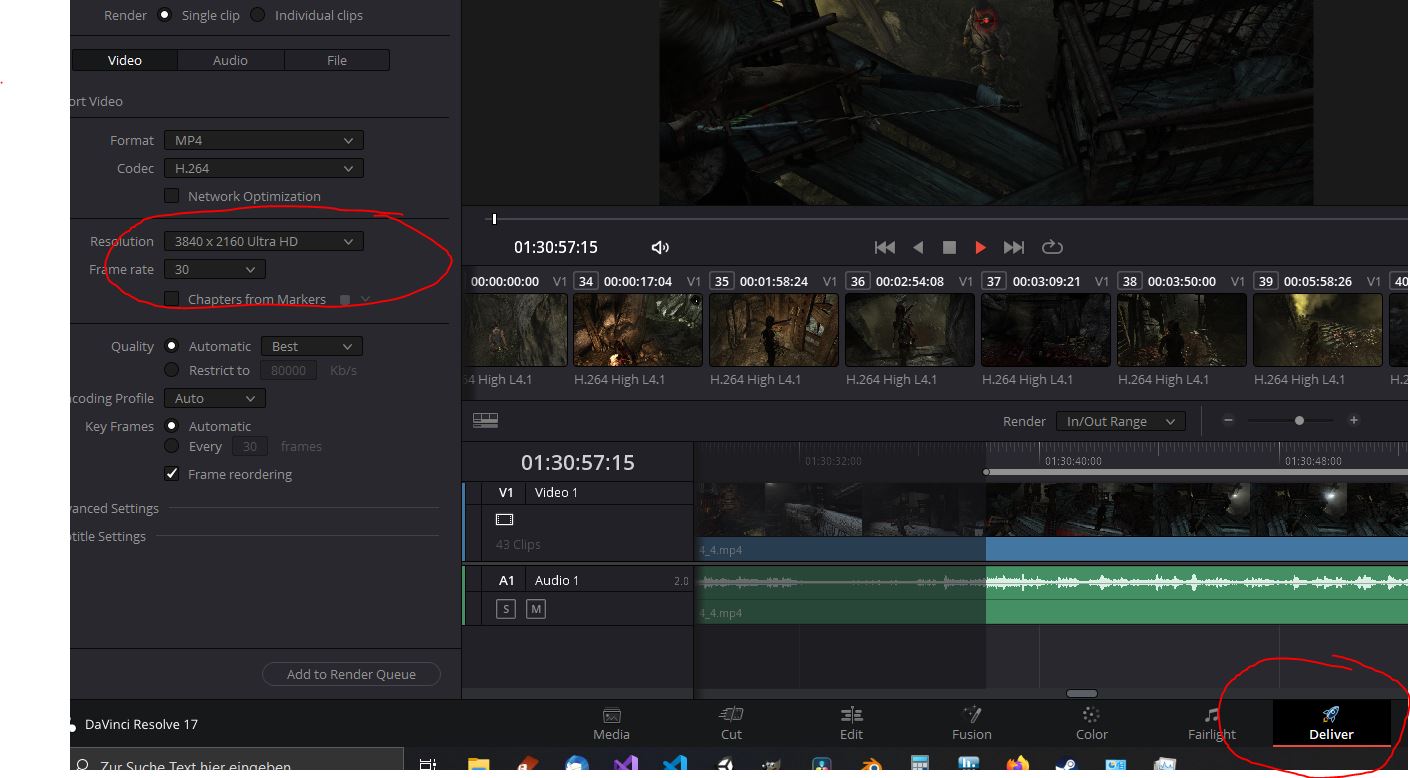Click the Video 1 track clip-view icon
Viewport: 1410px width, 778px height.
(505, 520)
